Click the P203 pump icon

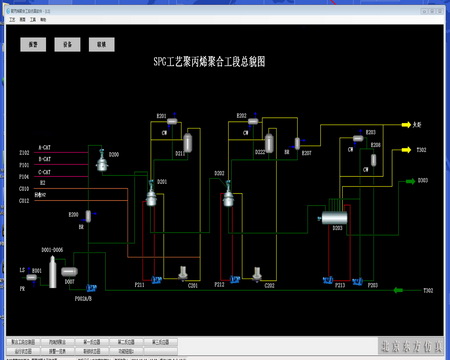point(358,282)
